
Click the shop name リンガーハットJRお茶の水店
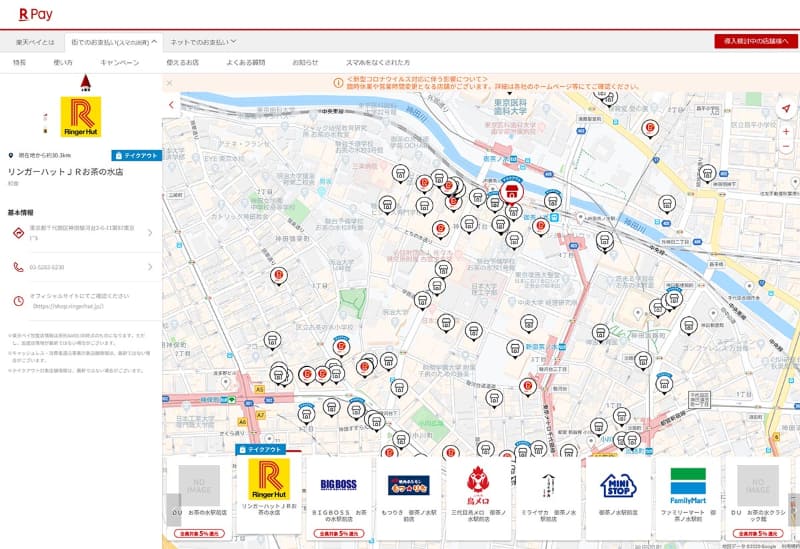65,172
